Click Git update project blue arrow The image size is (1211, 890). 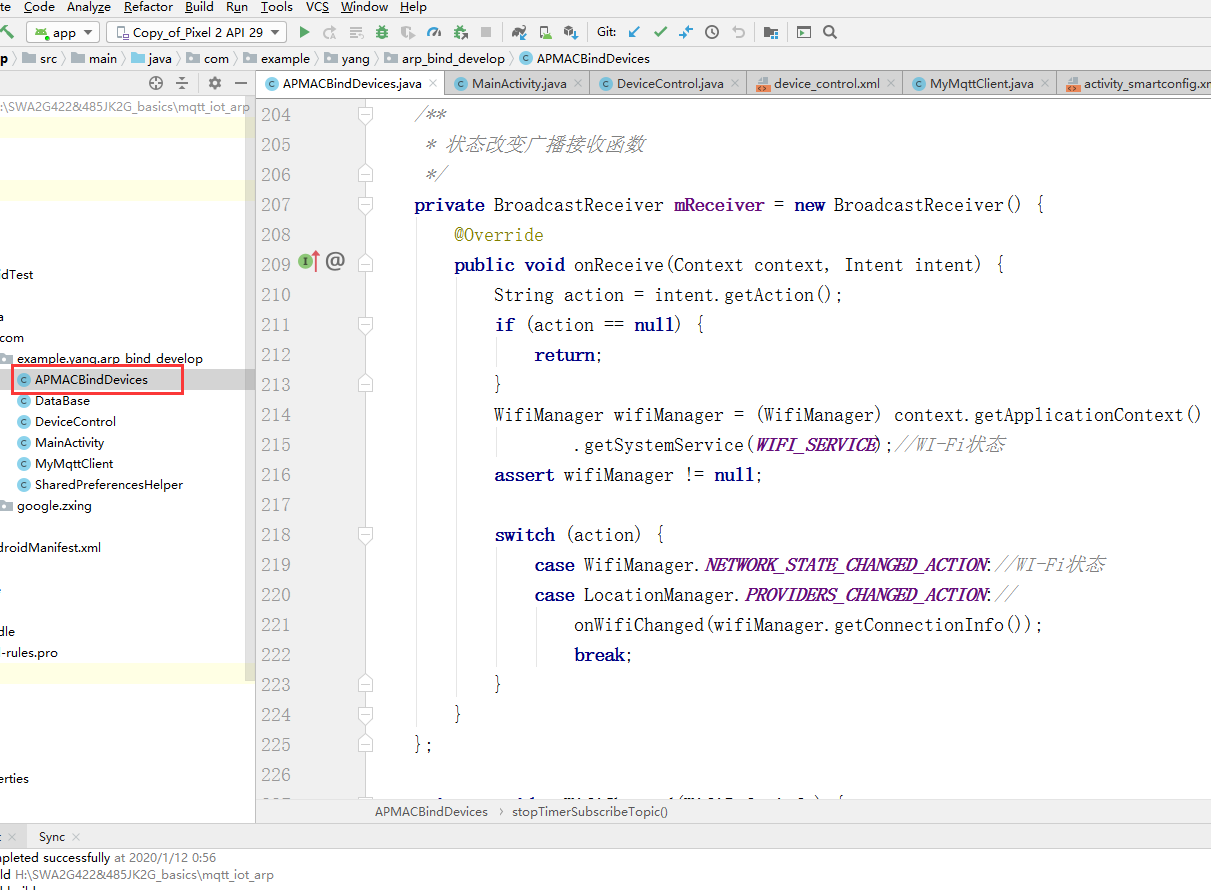coord(634,32)
